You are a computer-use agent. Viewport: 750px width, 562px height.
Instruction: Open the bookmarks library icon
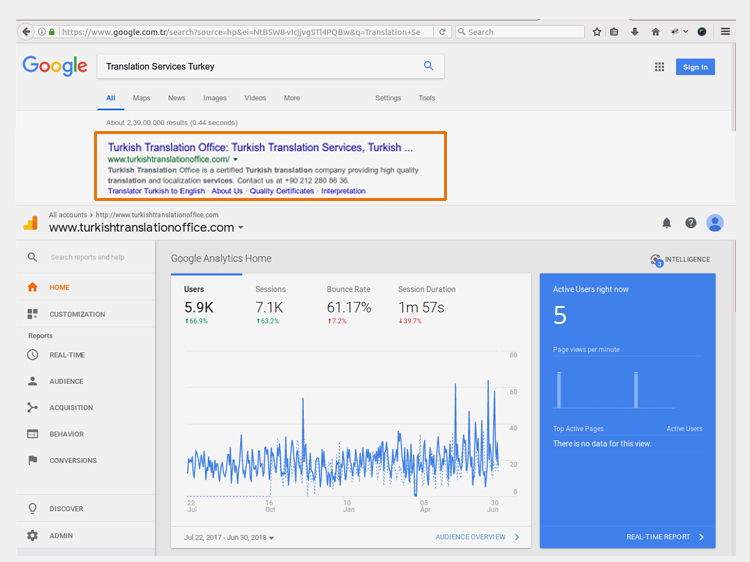[x=614, y=32]
